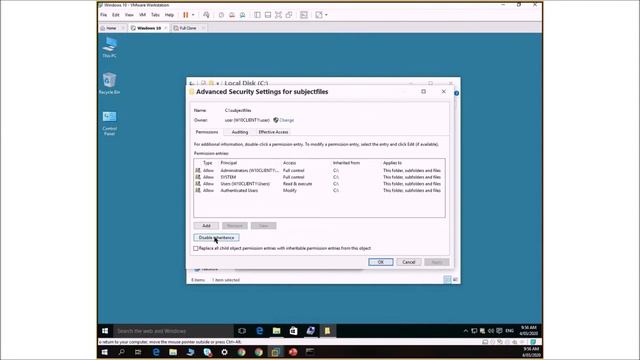
Task: Click the VMware pause button in toolbar
Action: click(186, 15)
